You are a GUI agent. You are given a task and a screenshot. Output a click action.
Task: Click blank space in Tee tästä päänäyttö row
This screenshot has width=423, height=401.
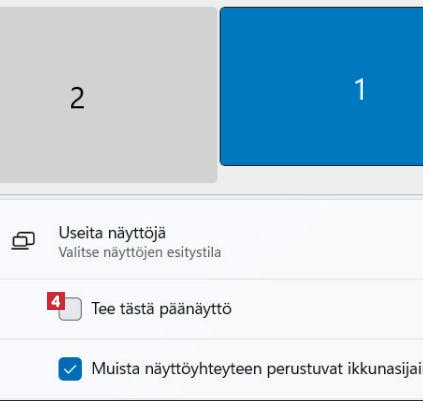327,309
